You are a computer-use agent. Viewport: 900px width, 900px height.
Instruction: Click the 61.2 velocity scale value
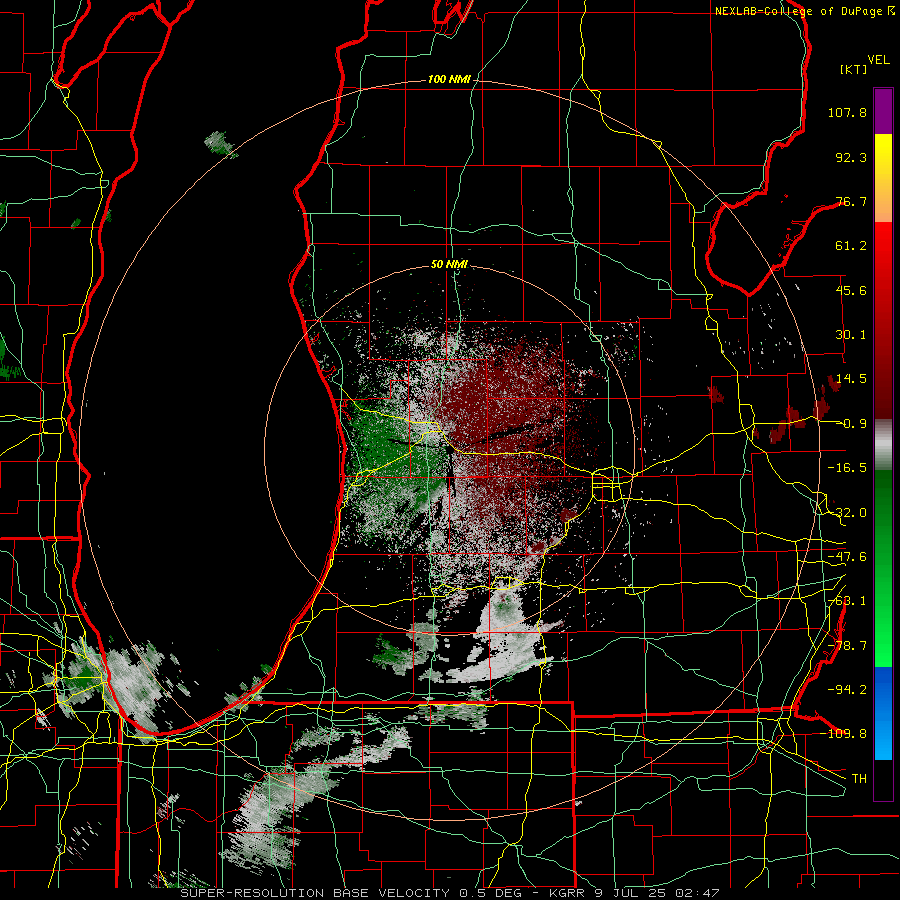click(851, 246)
